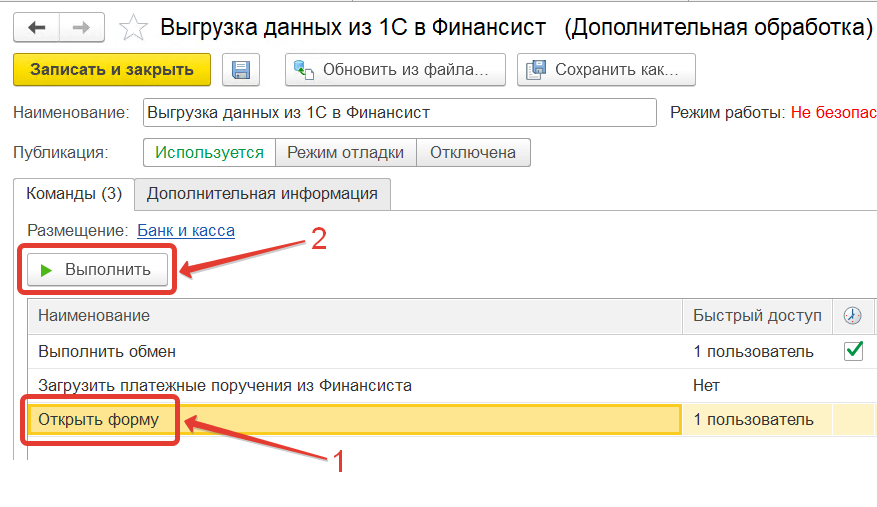Click the clock schedule column header icon
877x507 pixels.
(x=852, y=316)
